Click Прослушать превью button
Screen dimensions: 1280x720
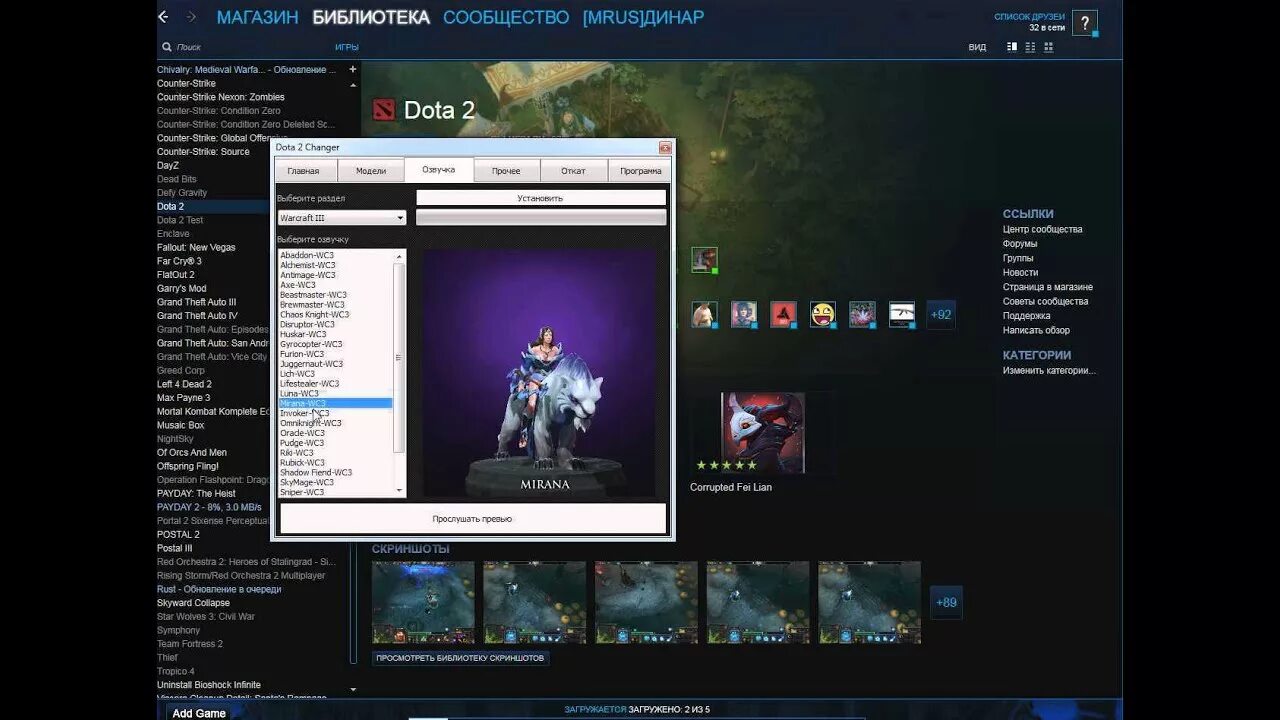pos(472,519)
